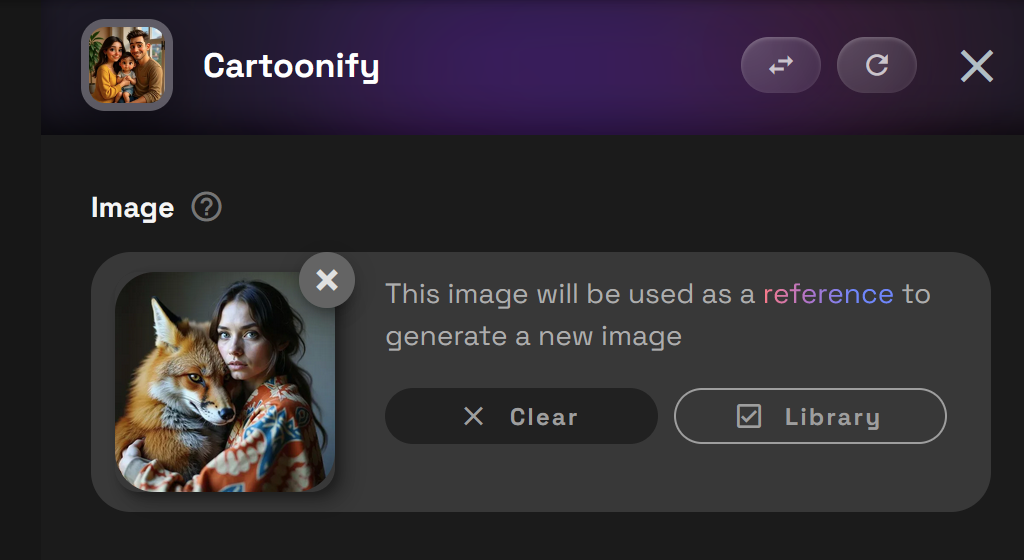Click the highlighted word reference
This screenshot has height=560, width=1024.
828,294
